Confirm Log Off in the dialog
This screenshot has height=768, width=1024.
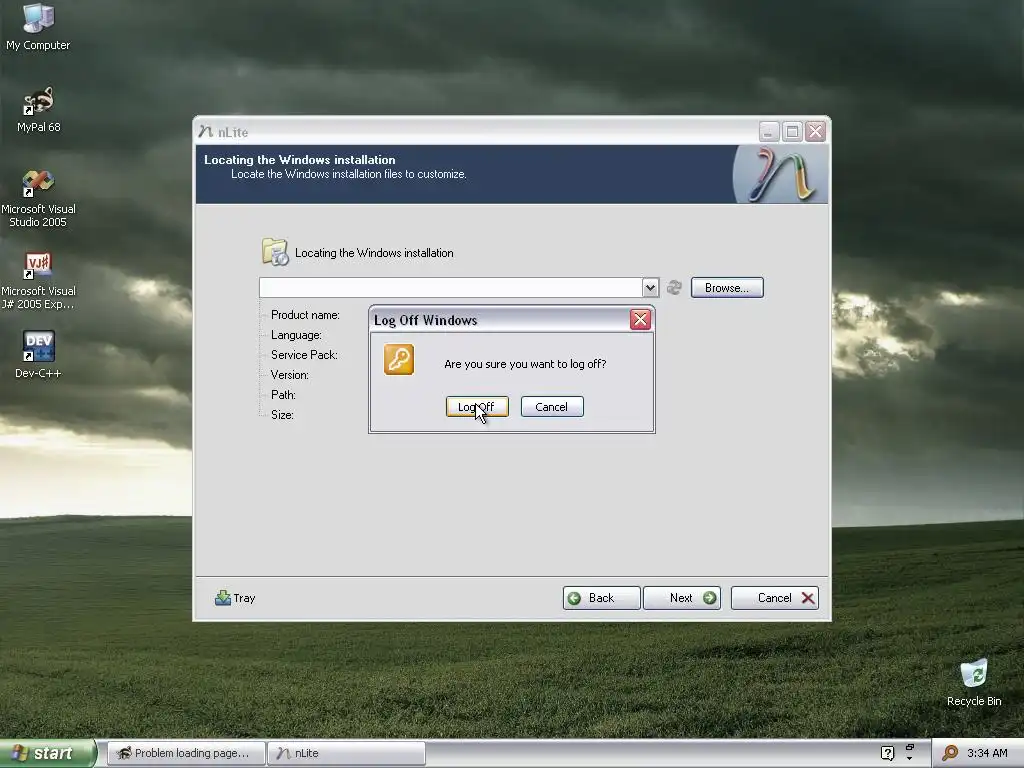click(x=477, y=407)
